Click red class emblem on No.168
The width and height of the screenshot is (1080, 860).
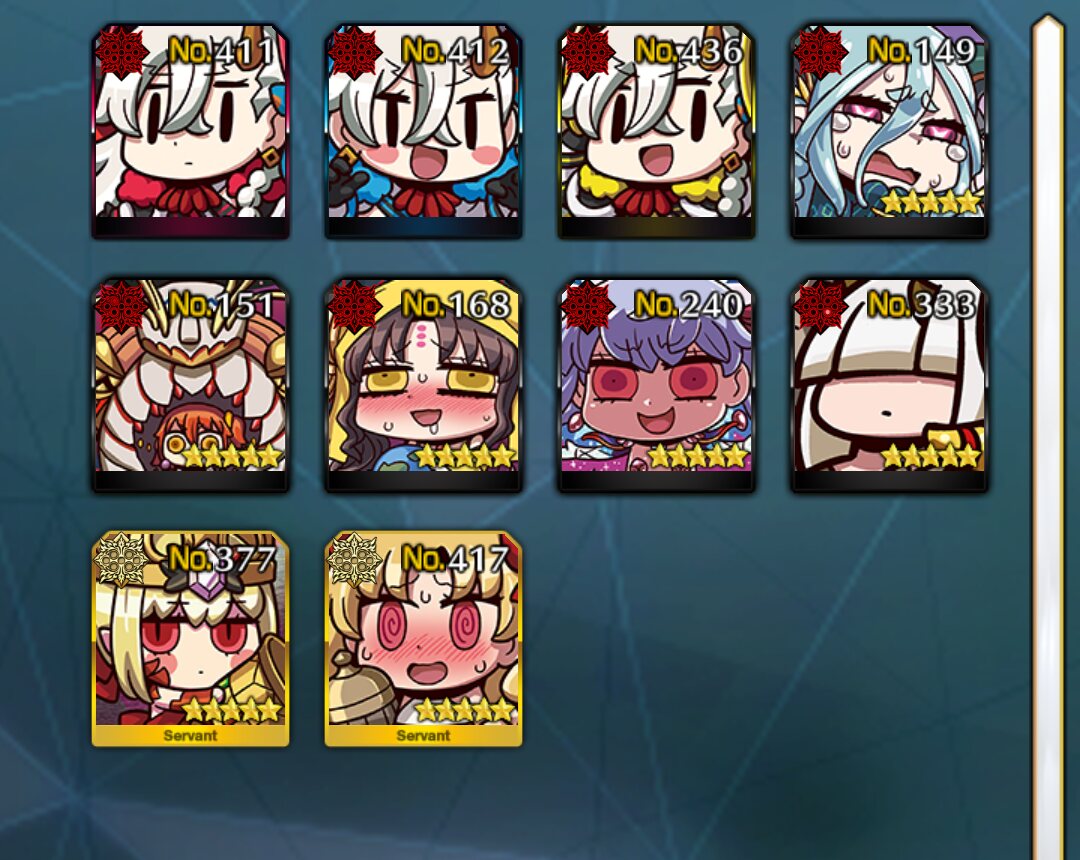(355, 306)
